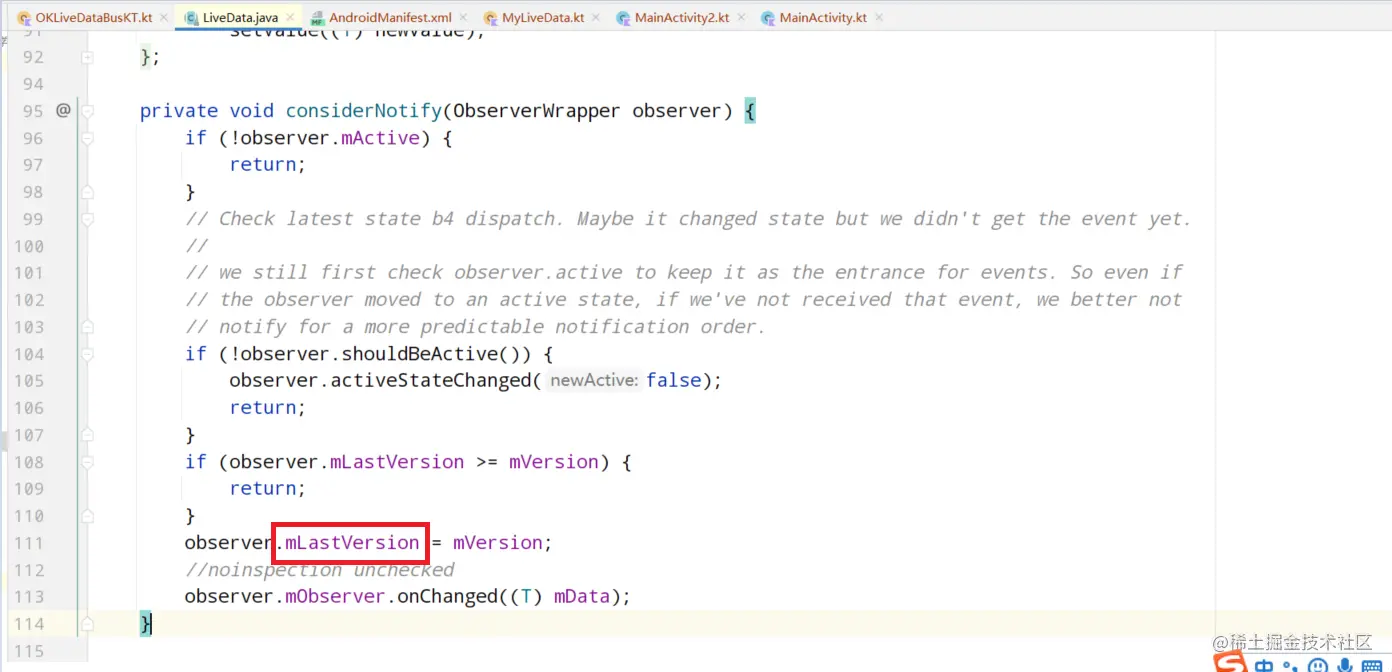1392x672 pixels.
Task: Click the fold end marker on line 103
Action: coord(88,327)
